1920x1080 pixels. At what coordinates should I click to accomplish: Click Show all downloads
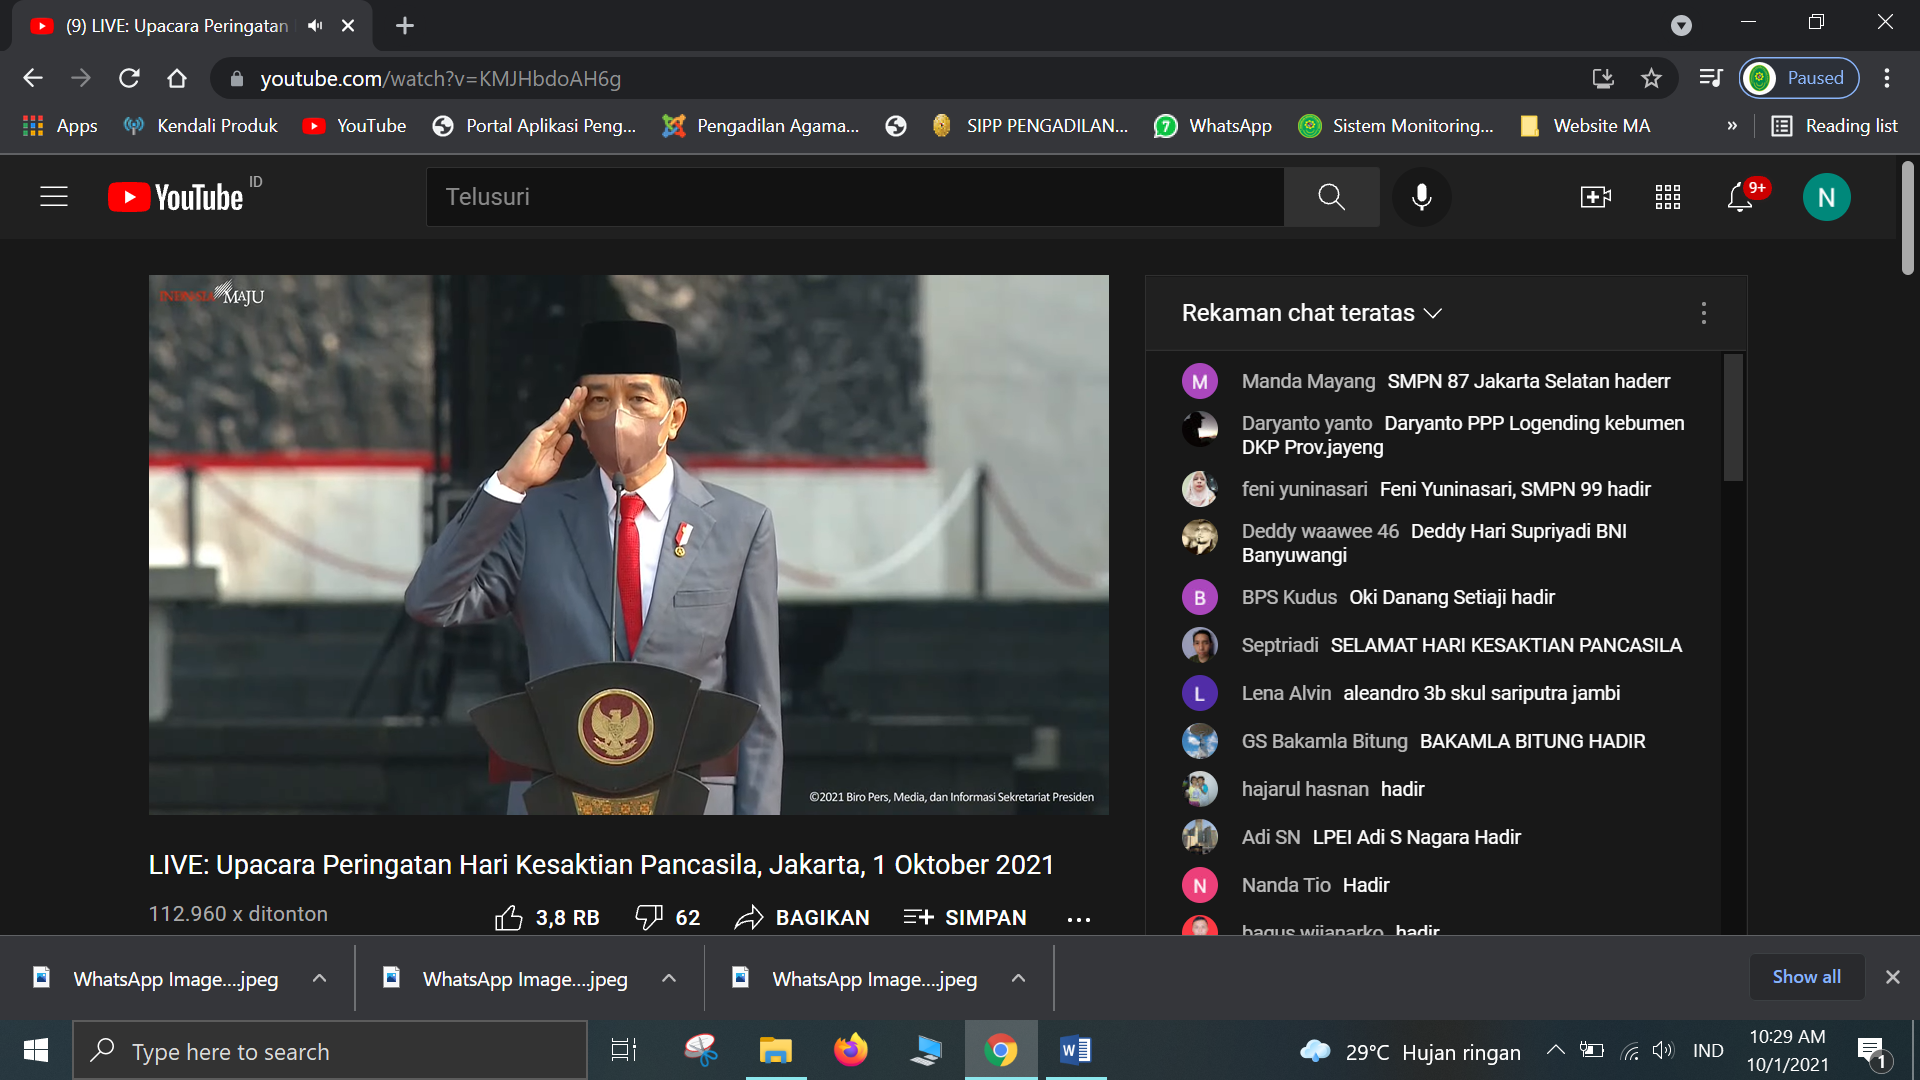(x=1806, y=977)
